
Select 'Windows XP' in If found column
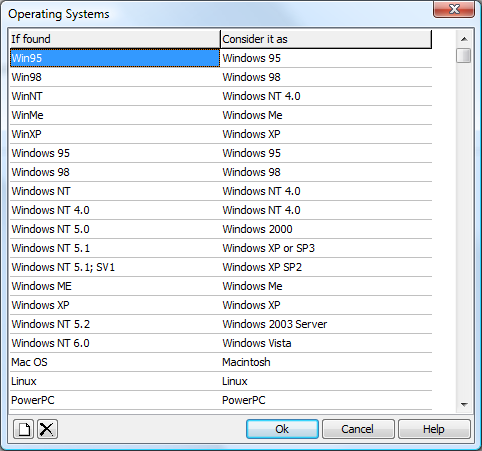pyautogui.click(x=115, y=305)
